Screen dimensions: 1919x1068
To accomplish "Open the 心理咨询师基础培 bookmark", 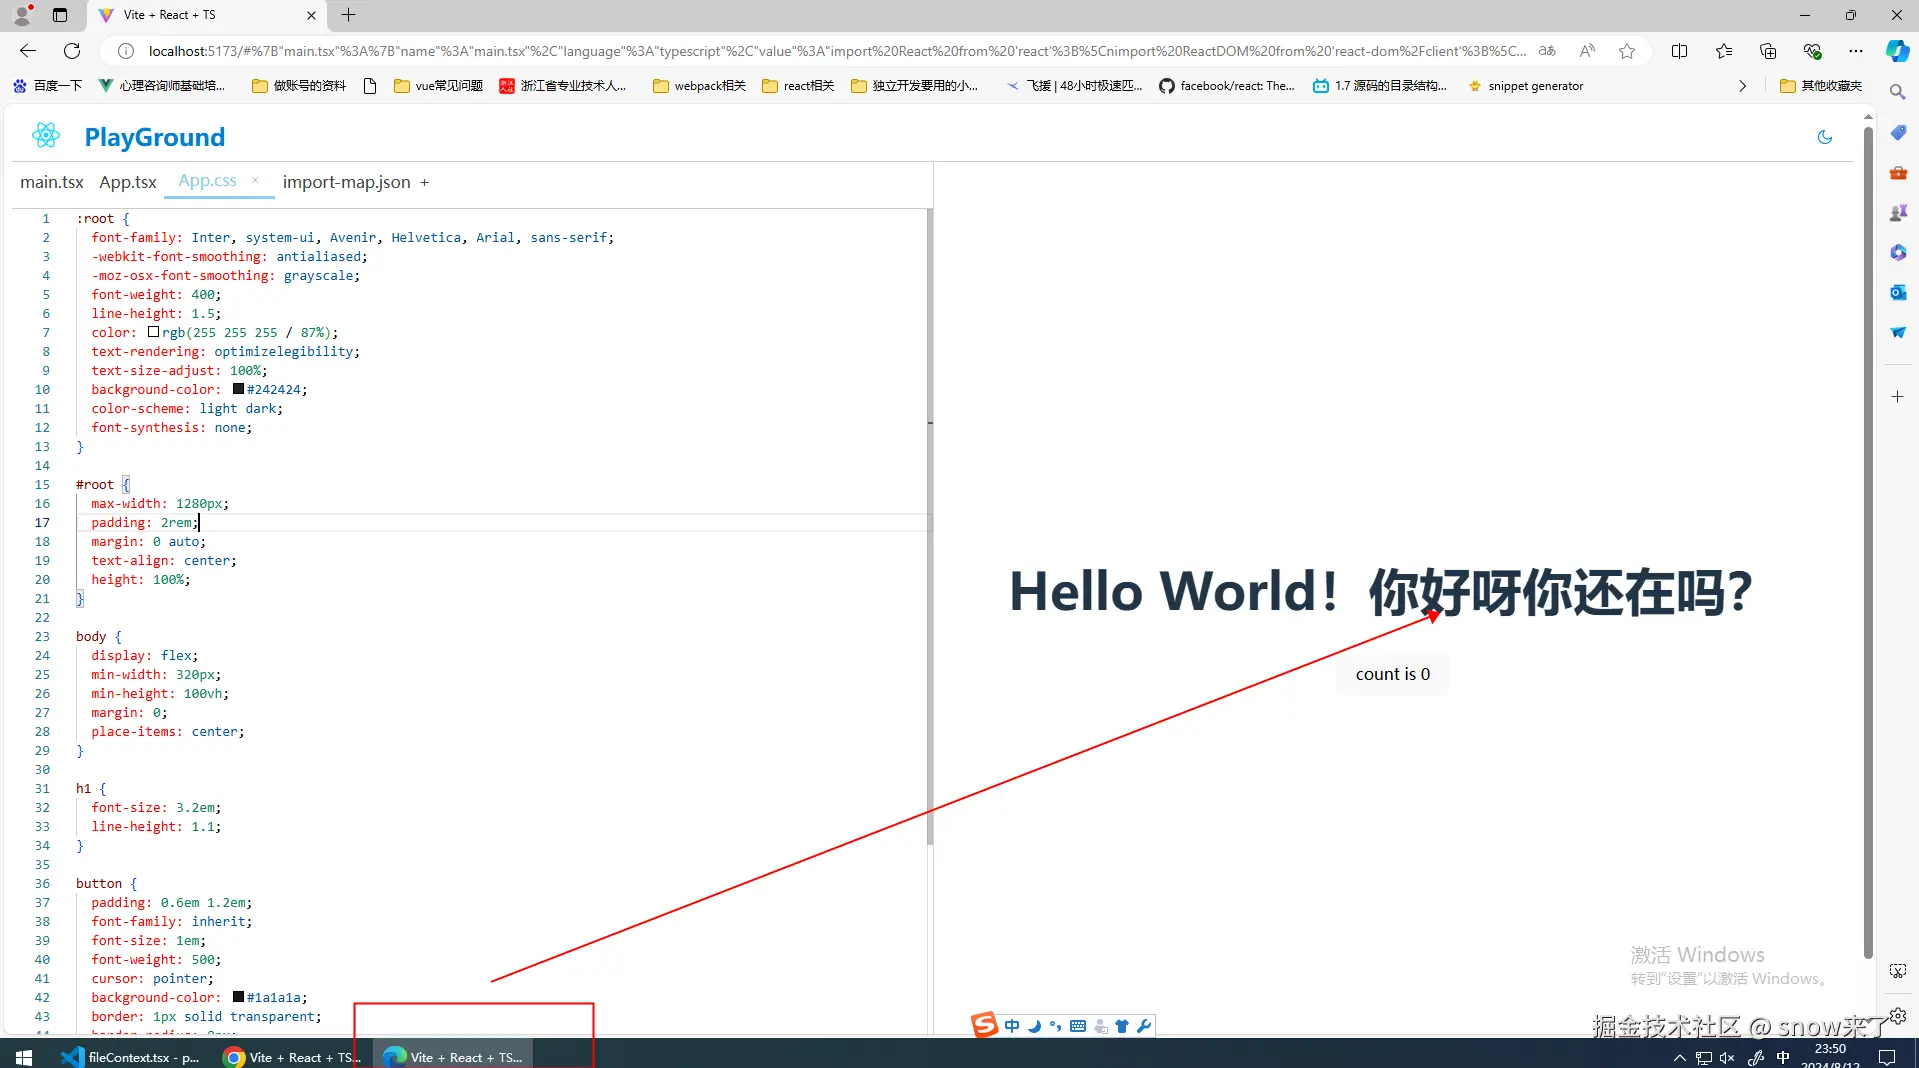I will pyautogui.click(x=162, y=86).
